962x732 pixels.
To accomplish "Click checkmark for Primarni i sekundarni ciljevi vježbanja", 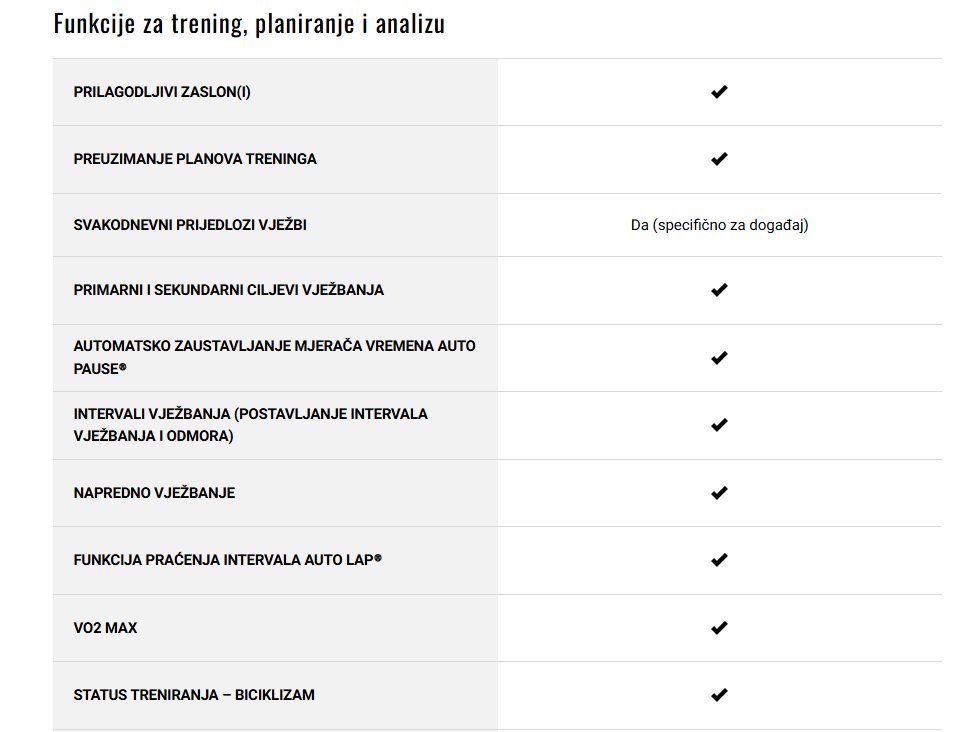I will (x=719, y=290).
